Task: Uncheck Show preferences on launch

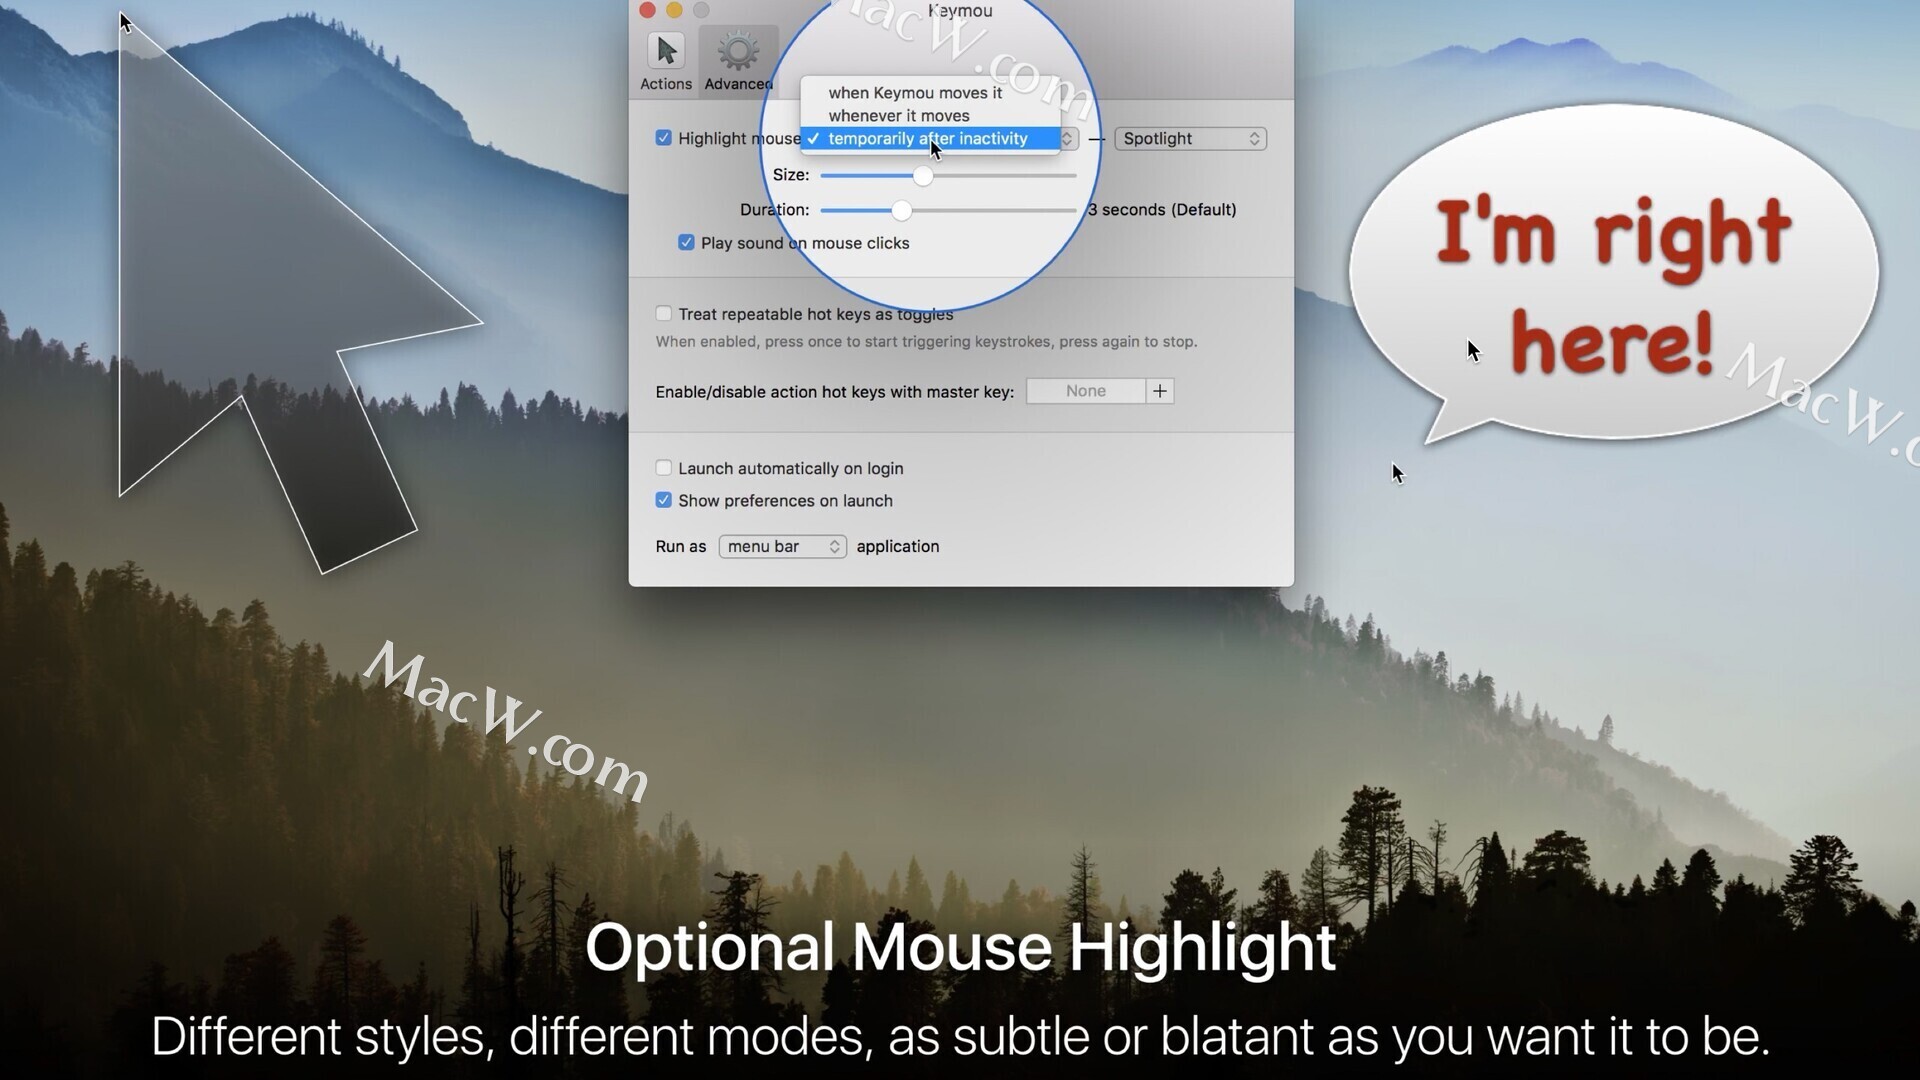Action: [x=663, y=500]
